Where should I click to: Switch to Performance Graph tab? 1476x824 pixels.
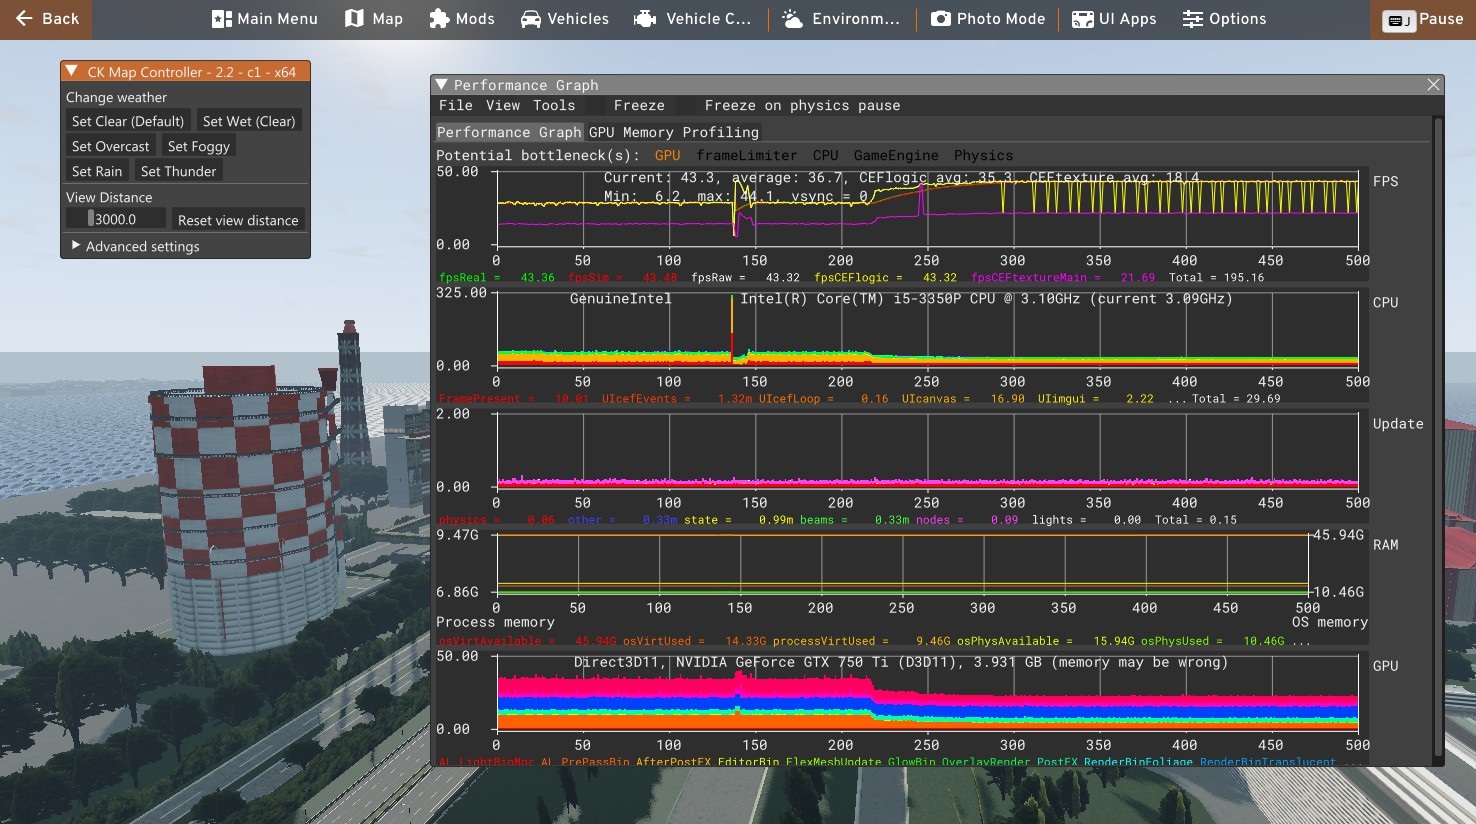[x=509, y=132]
